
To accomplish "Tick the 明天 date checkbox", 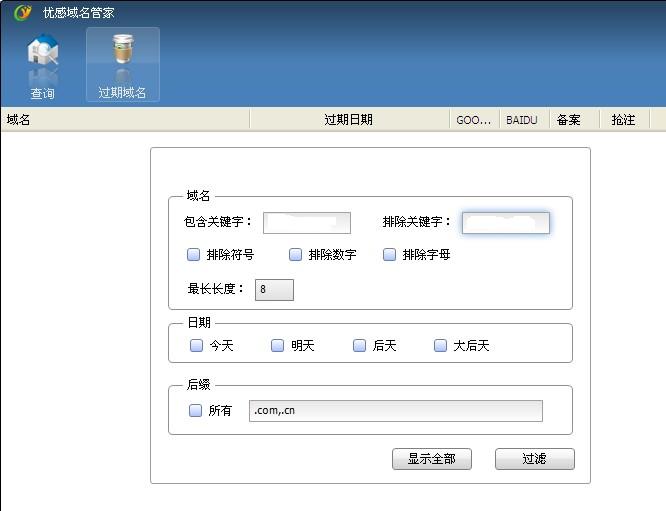I will click(x=278, y=346).
